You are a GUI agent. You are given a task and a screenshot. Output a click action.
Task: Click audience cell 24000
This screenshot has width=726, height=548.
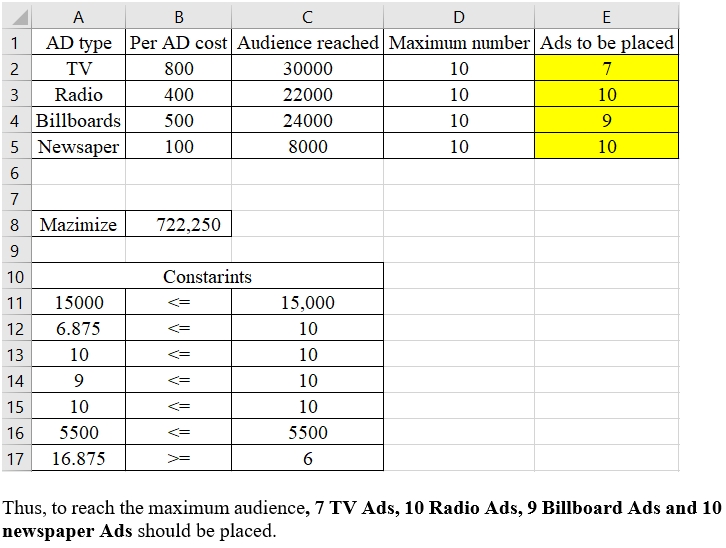pos(307,120)
